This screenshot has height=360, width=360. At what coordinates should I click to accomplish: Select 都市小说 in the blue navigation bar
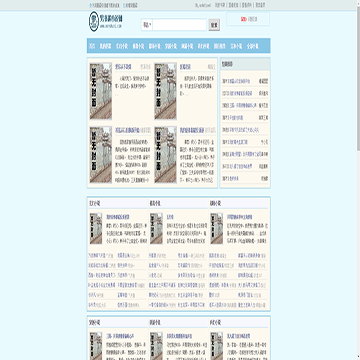[x=154, y=46]
